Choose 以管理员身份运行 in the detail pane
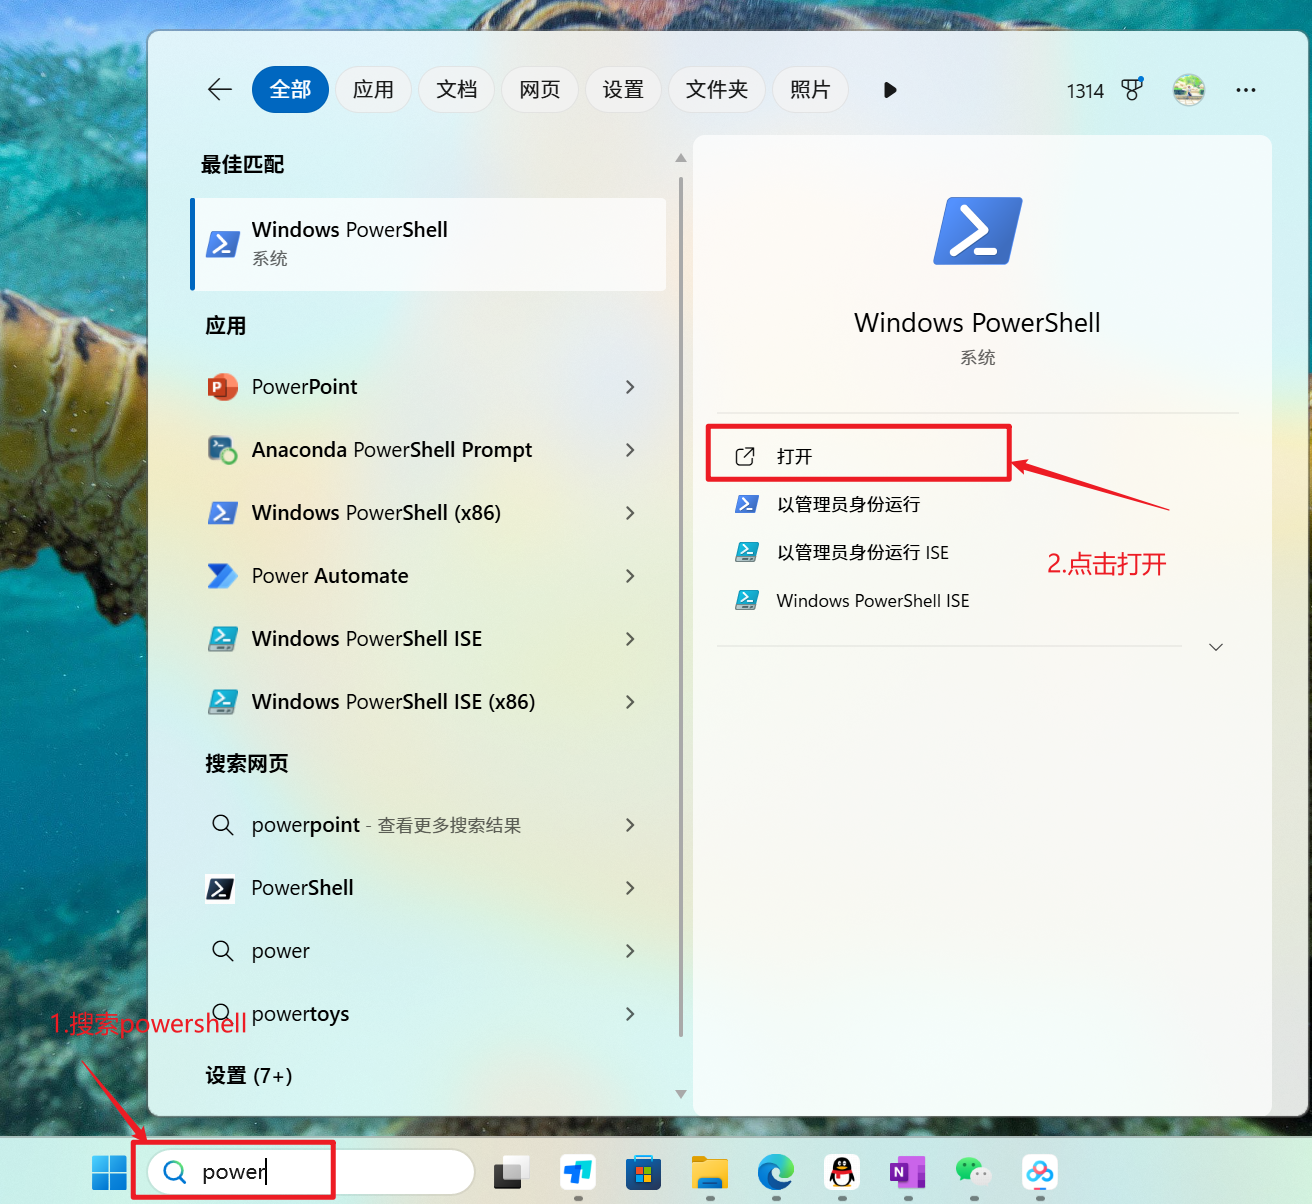The height and width of the screenshot is (1204, 1312). click(849, 504)
